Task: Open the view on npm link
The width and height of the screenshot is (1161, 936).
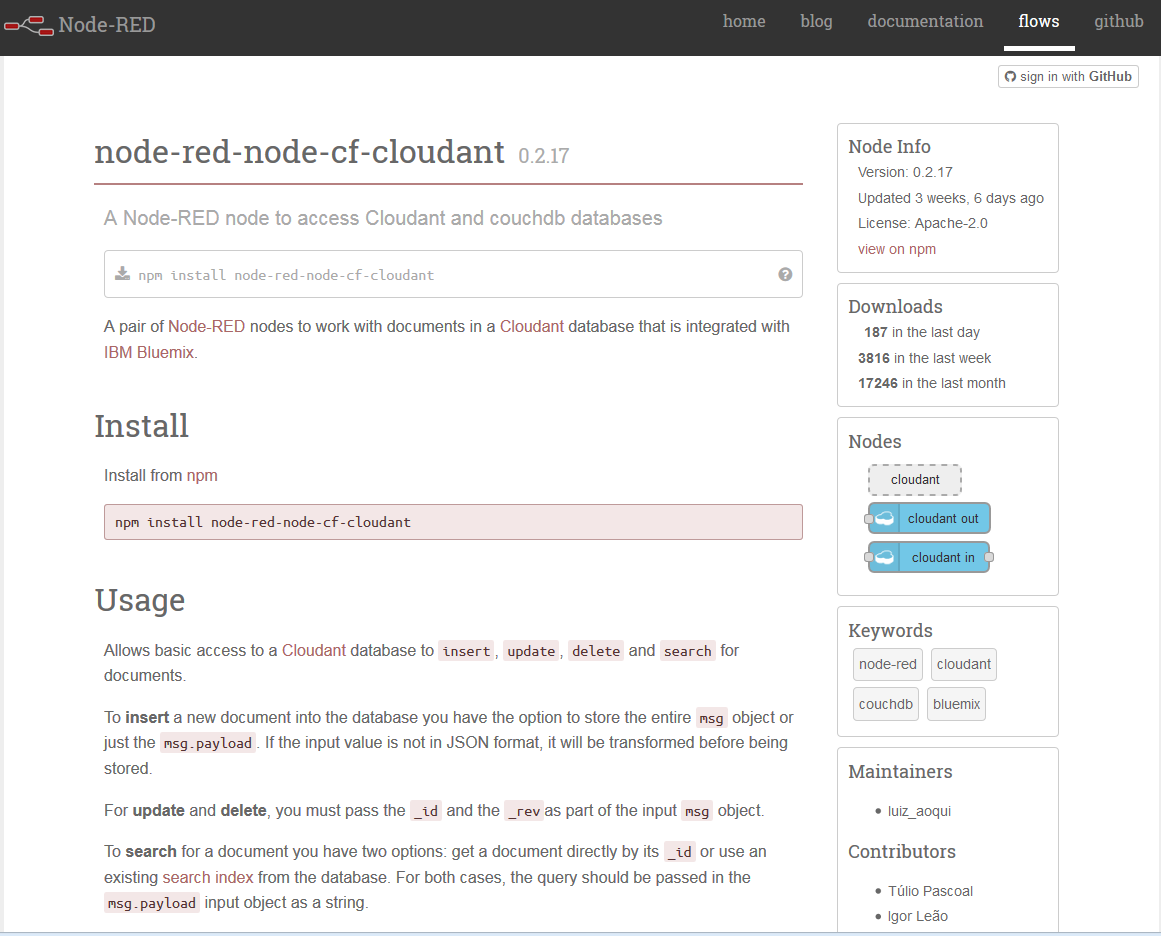Action: 897,249
